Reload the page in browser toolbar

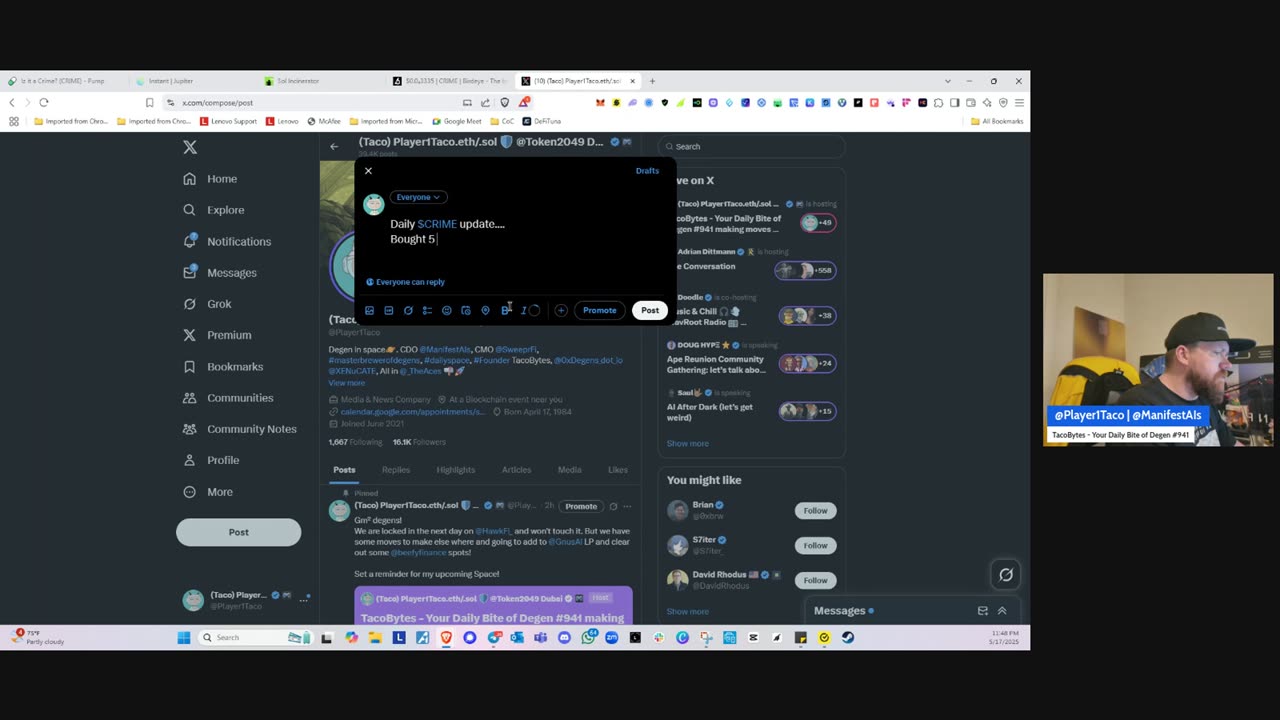(44, 102)
